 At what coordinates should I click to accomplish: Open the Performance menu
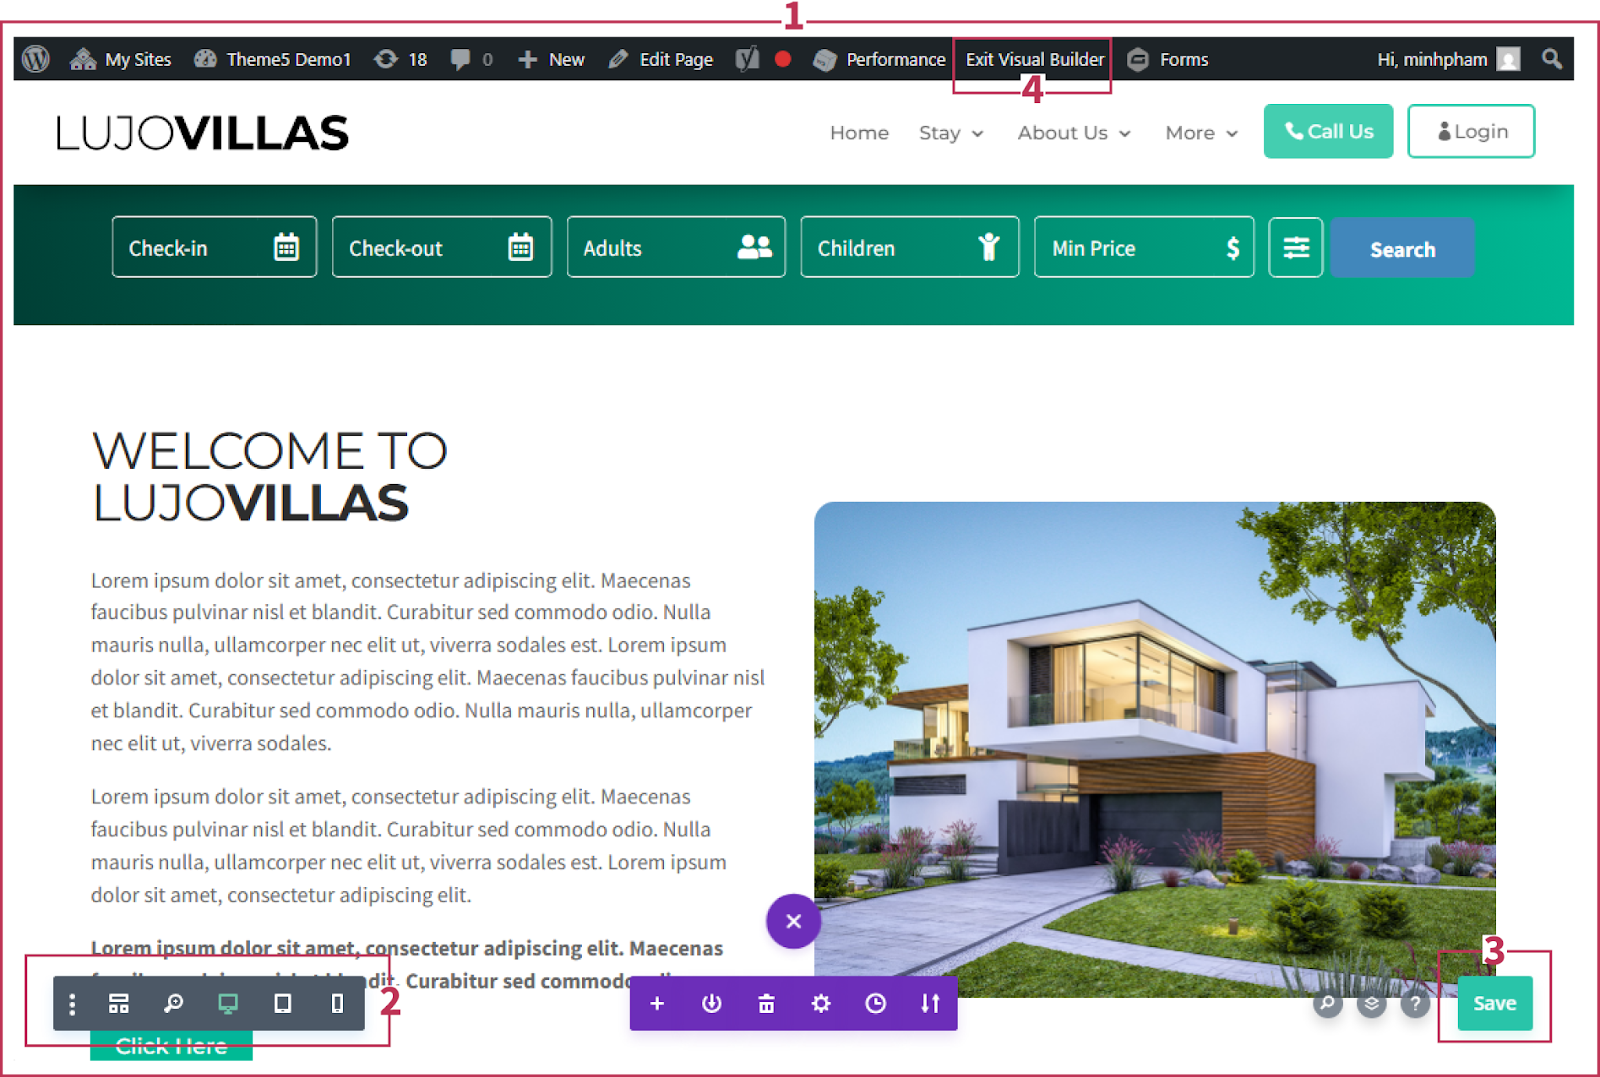coord(879,59)
